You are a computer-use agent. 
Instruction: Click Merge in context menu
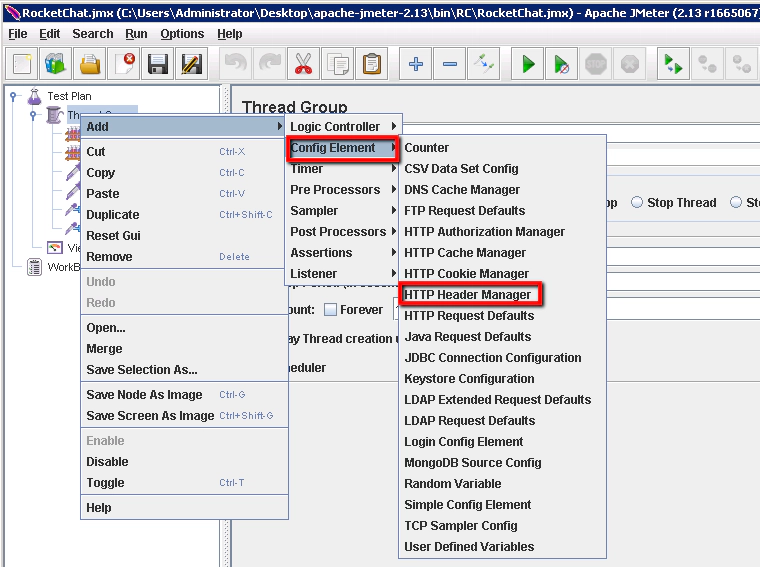coord(184,349)
